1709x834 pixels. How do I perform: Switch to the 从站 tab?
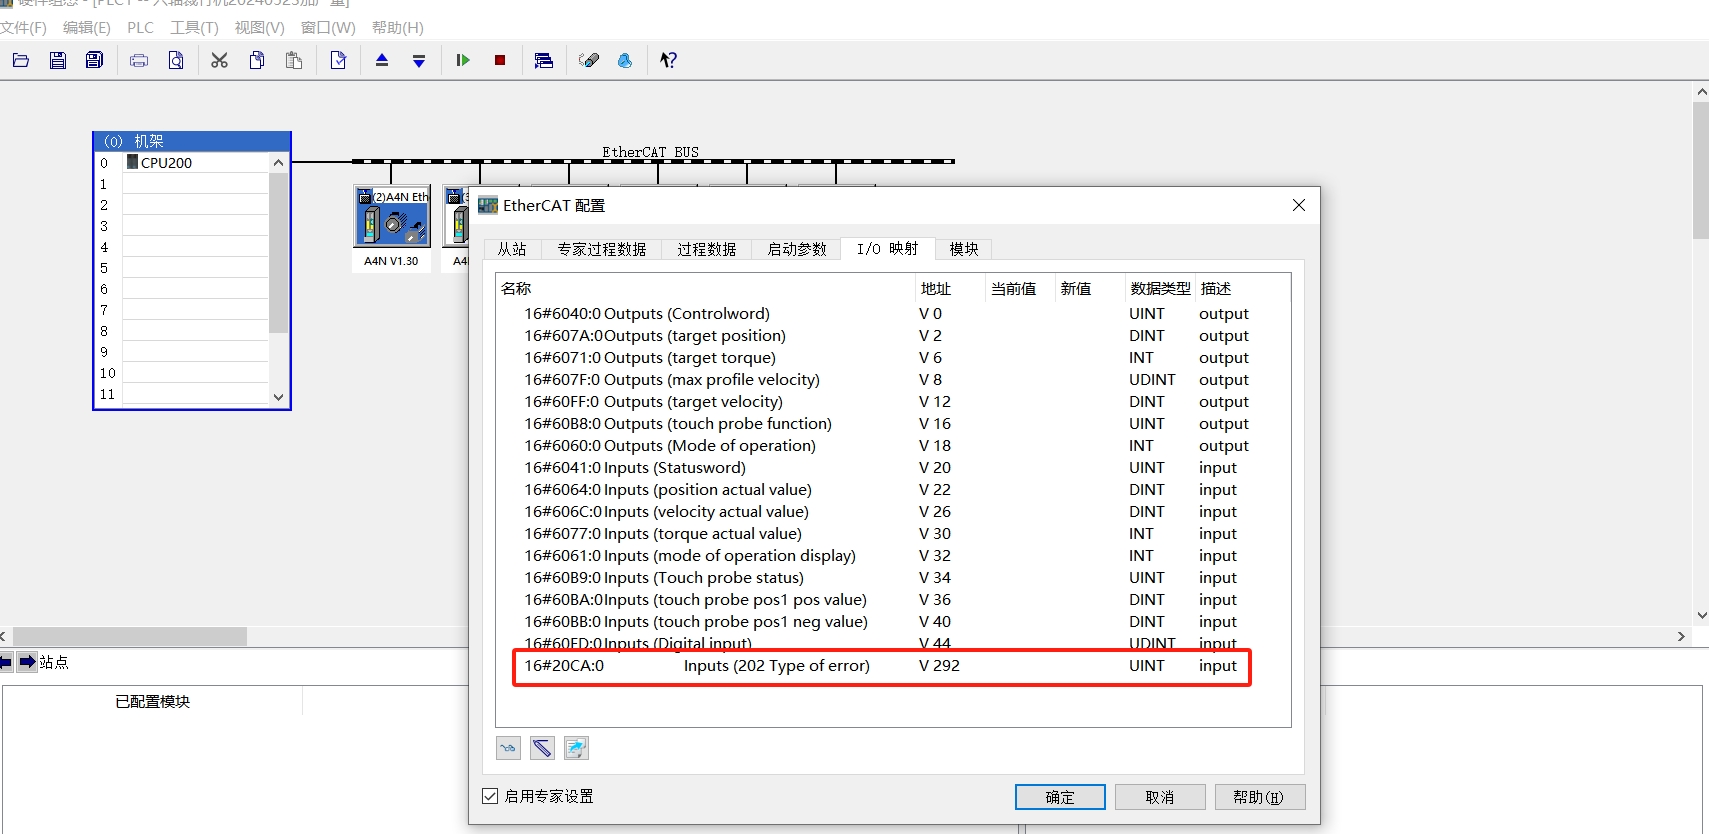point(512,249)
